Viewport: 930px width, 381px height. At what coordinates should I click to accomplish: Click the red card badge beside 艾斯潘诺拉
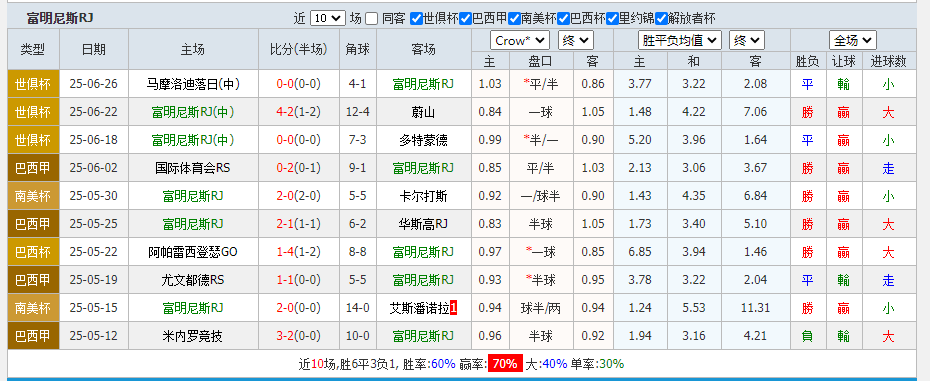coord(454,308)
